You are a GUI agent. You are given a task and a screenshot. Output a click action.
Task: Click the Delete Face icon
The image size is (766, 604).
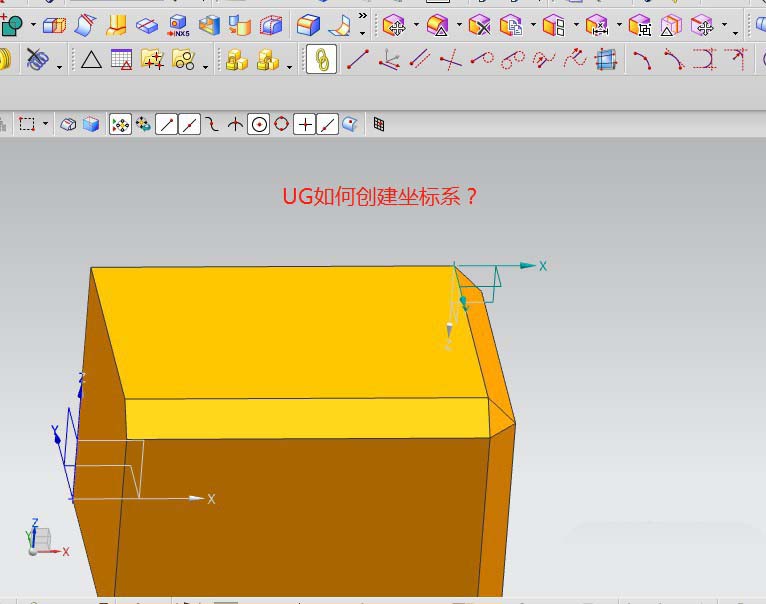(x=479, y=25)
